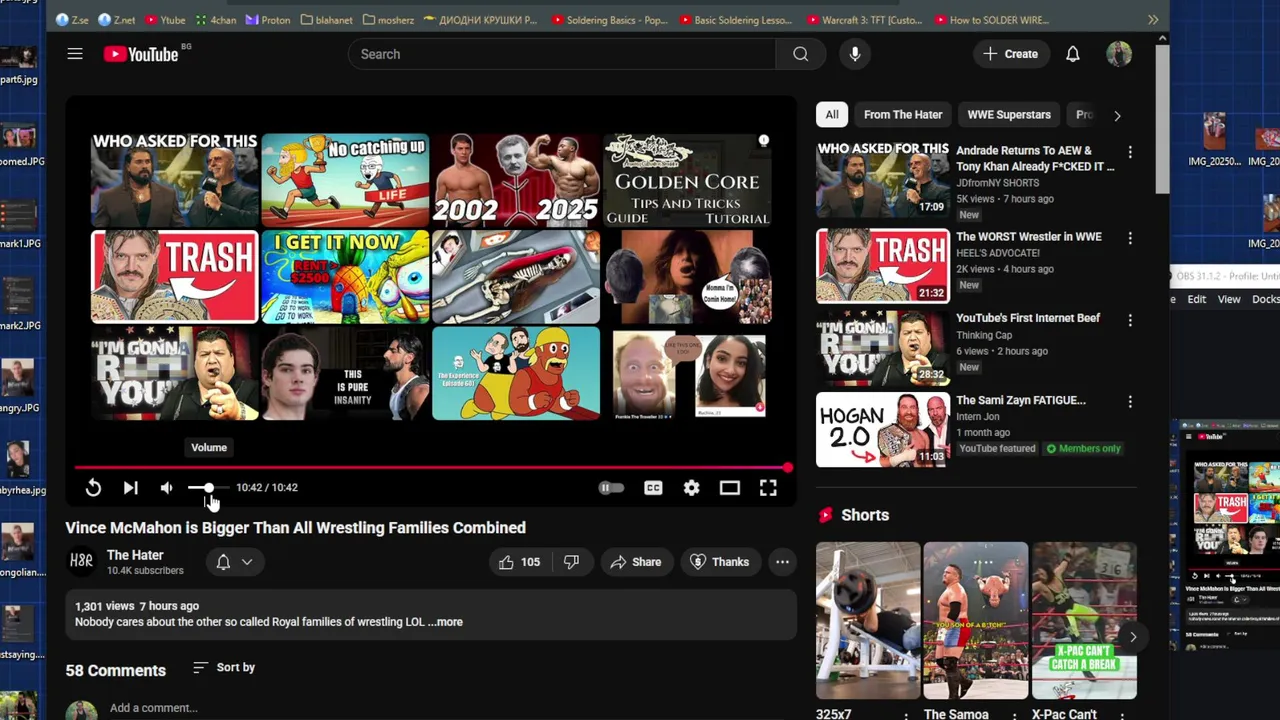Start voice search with microphone
The image size is (1280, 720).
coord(855,54)
